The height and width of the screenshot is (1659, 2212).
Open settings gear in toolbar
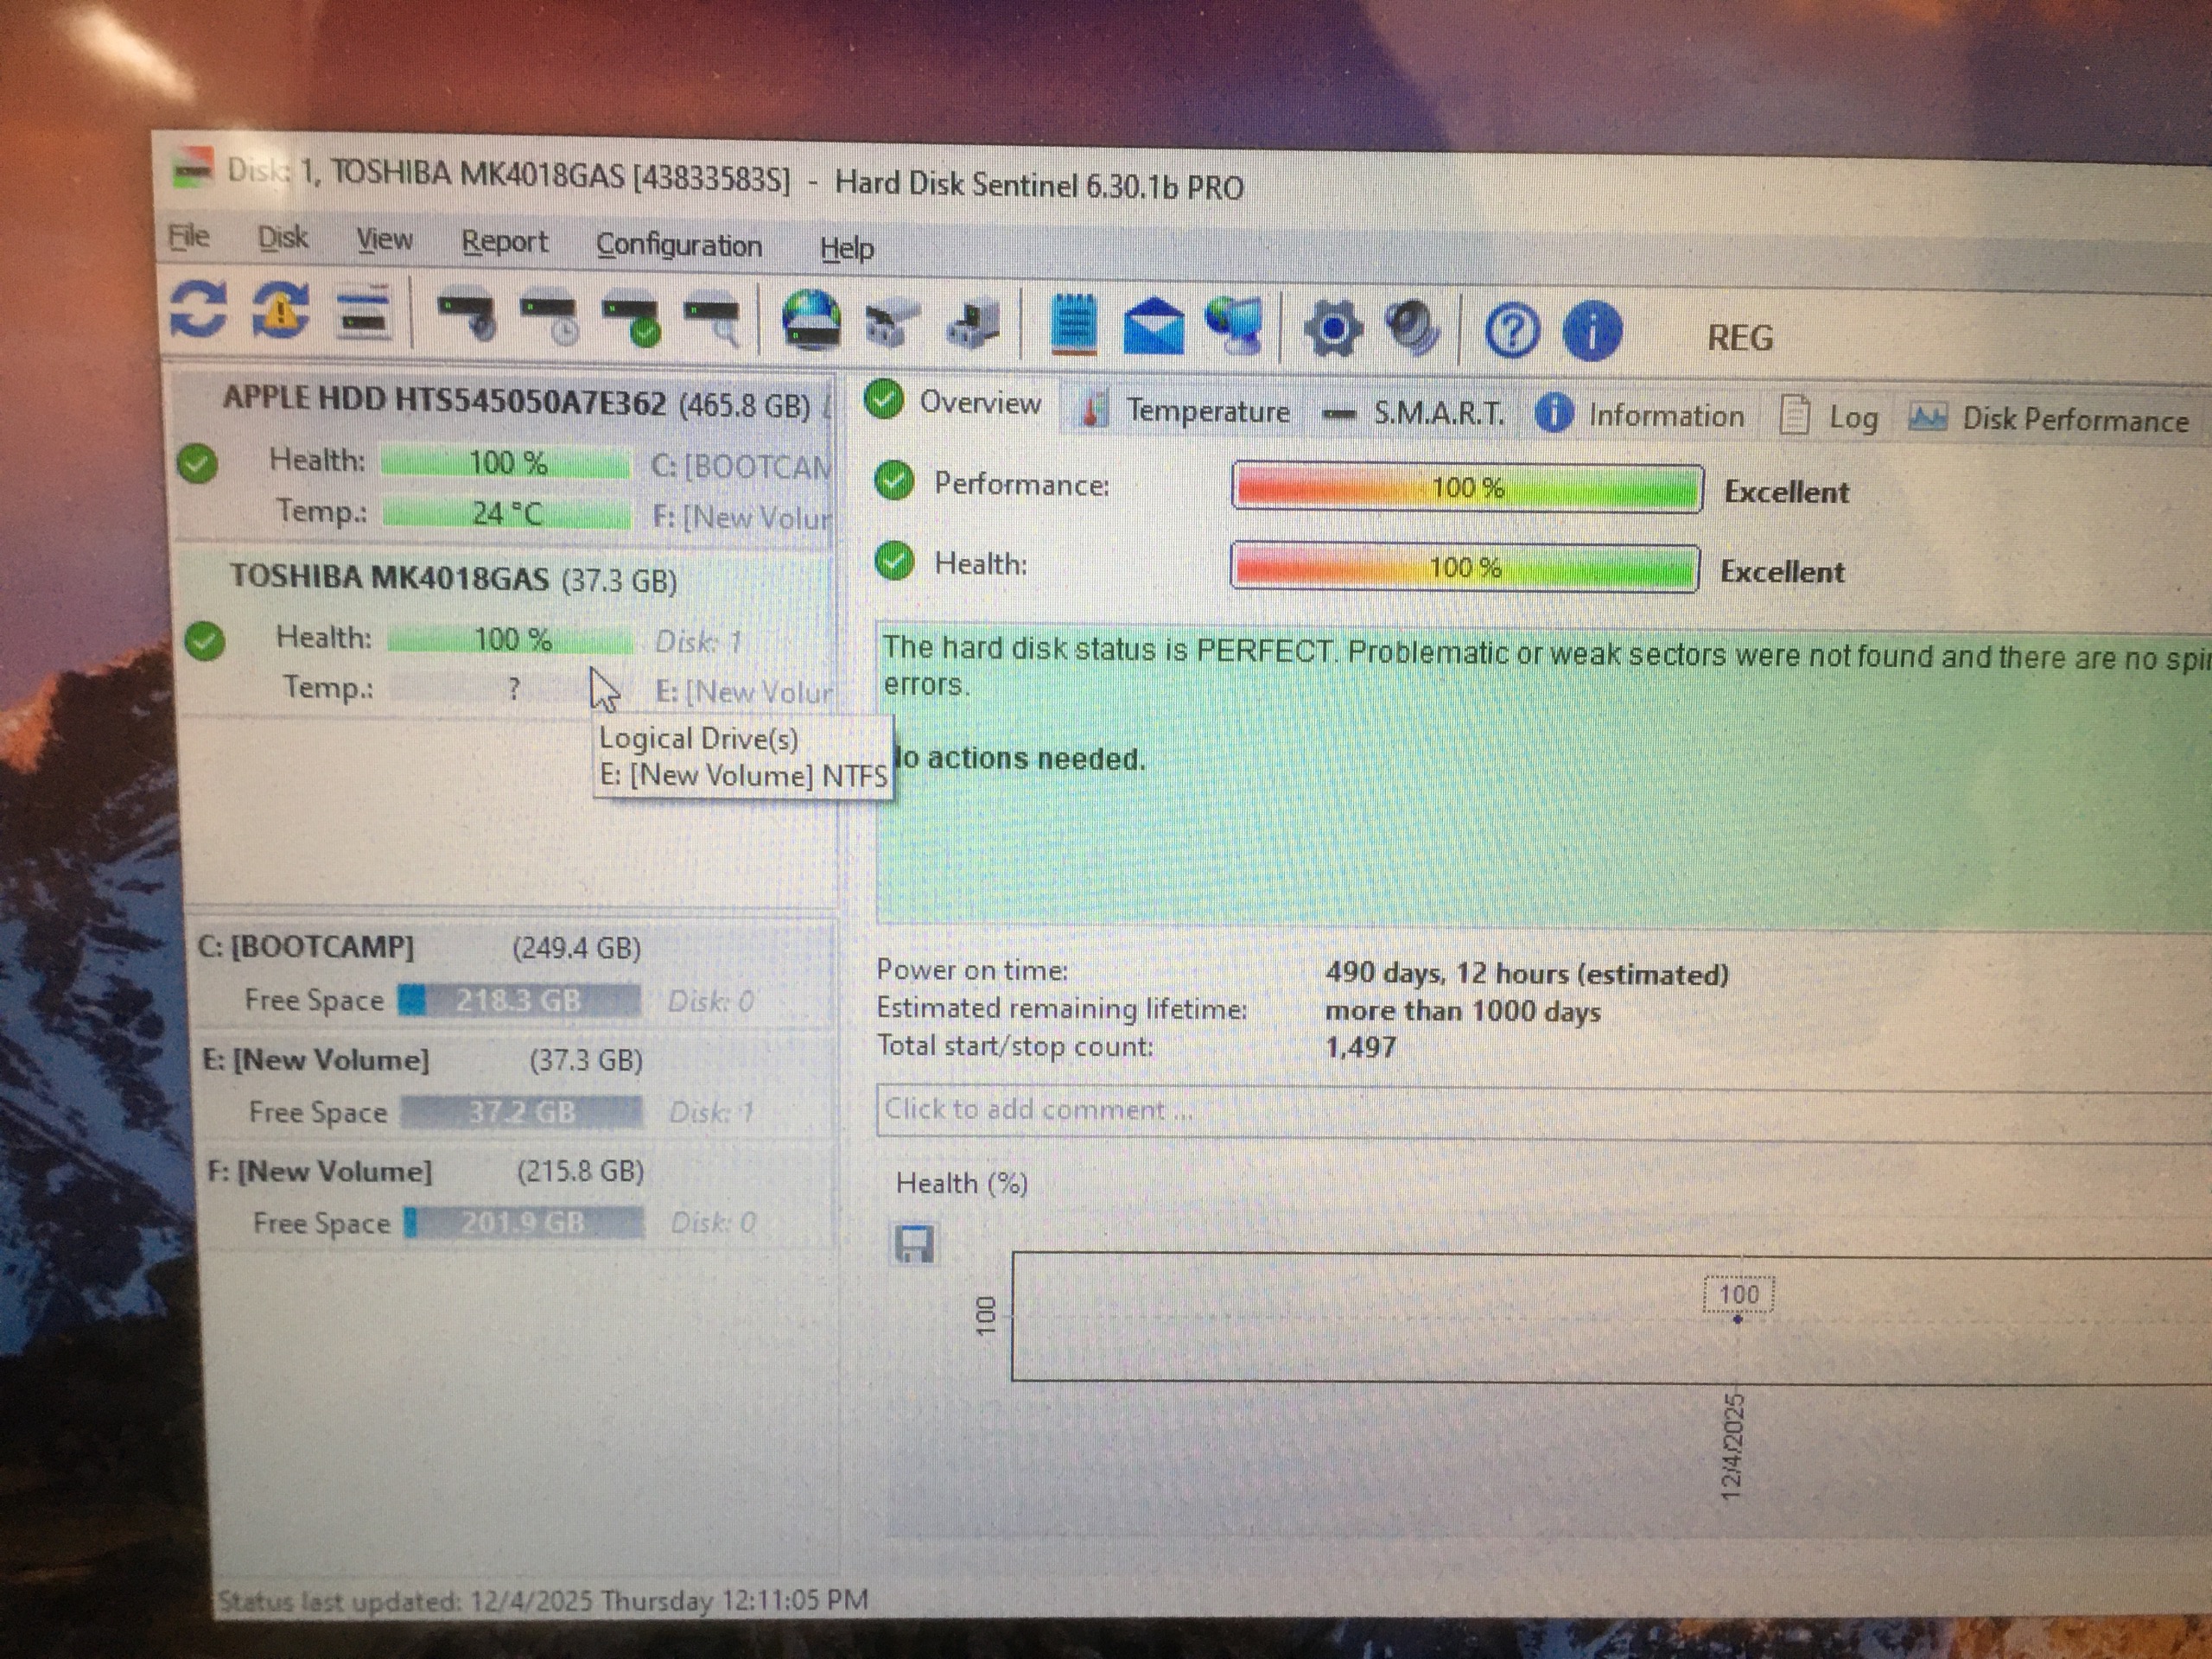point(1333,329)
